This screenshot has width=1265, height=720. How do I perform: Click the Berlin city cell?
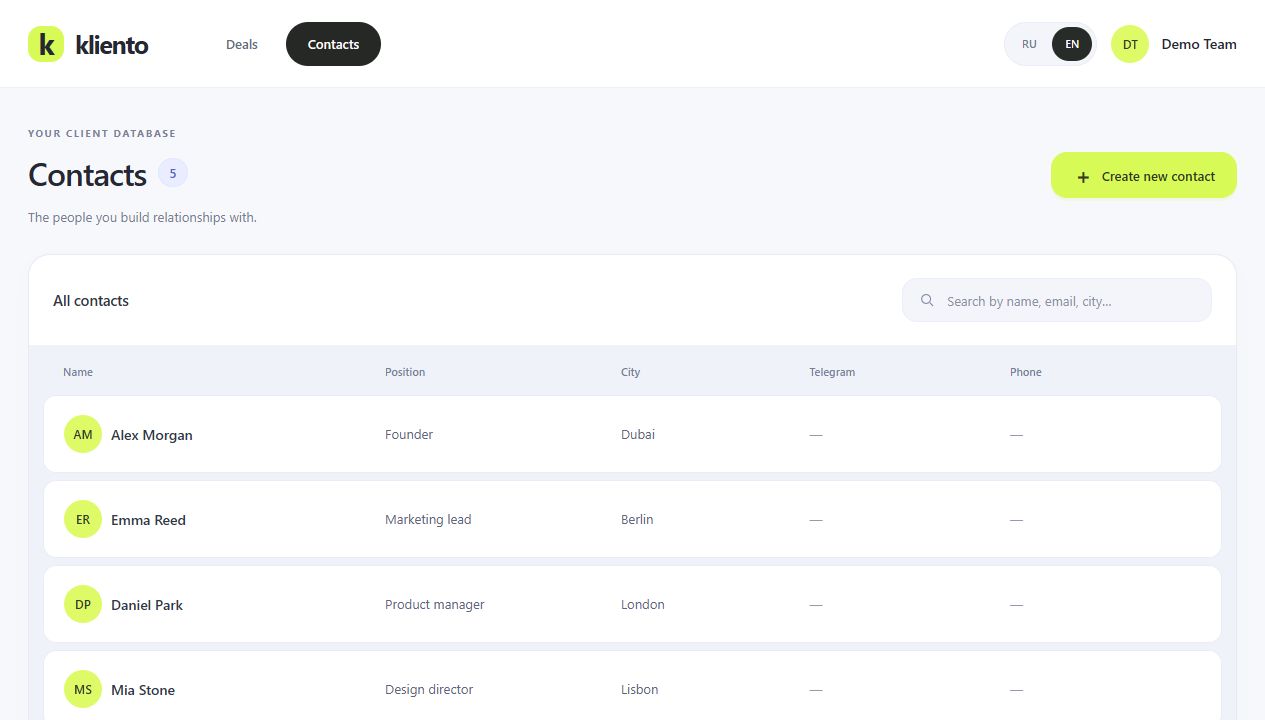[637, 519]
